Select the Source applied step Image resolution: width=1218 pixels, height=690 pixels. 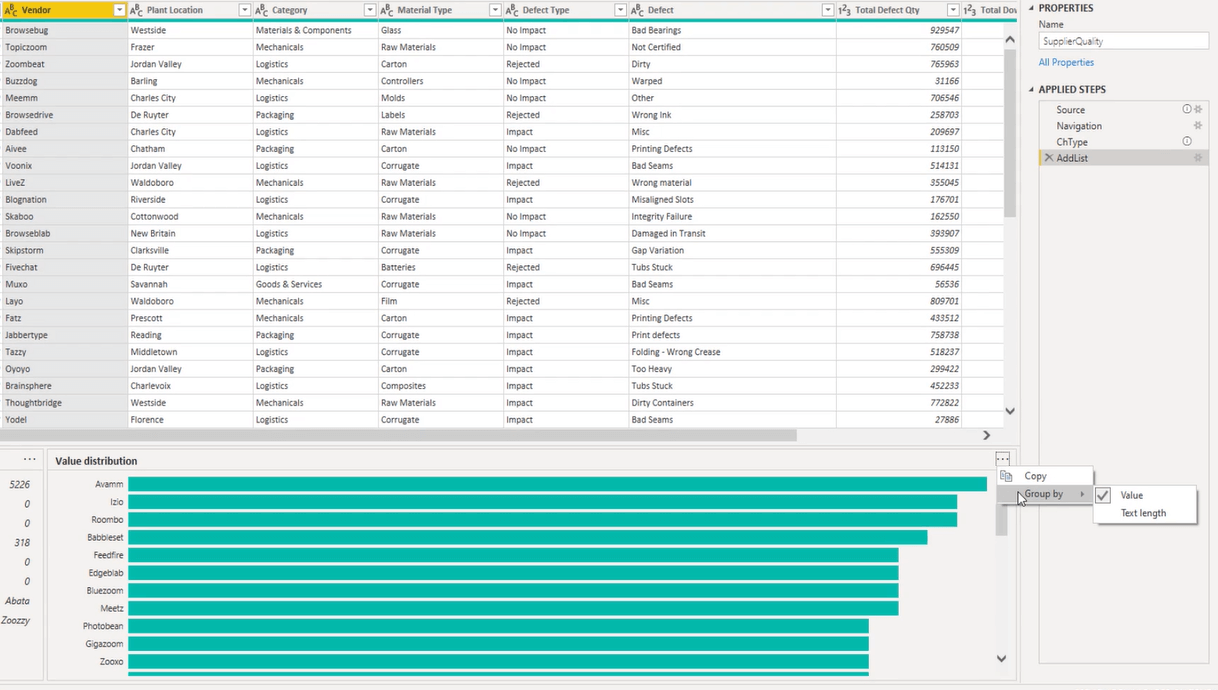(x=1123, y=109)
